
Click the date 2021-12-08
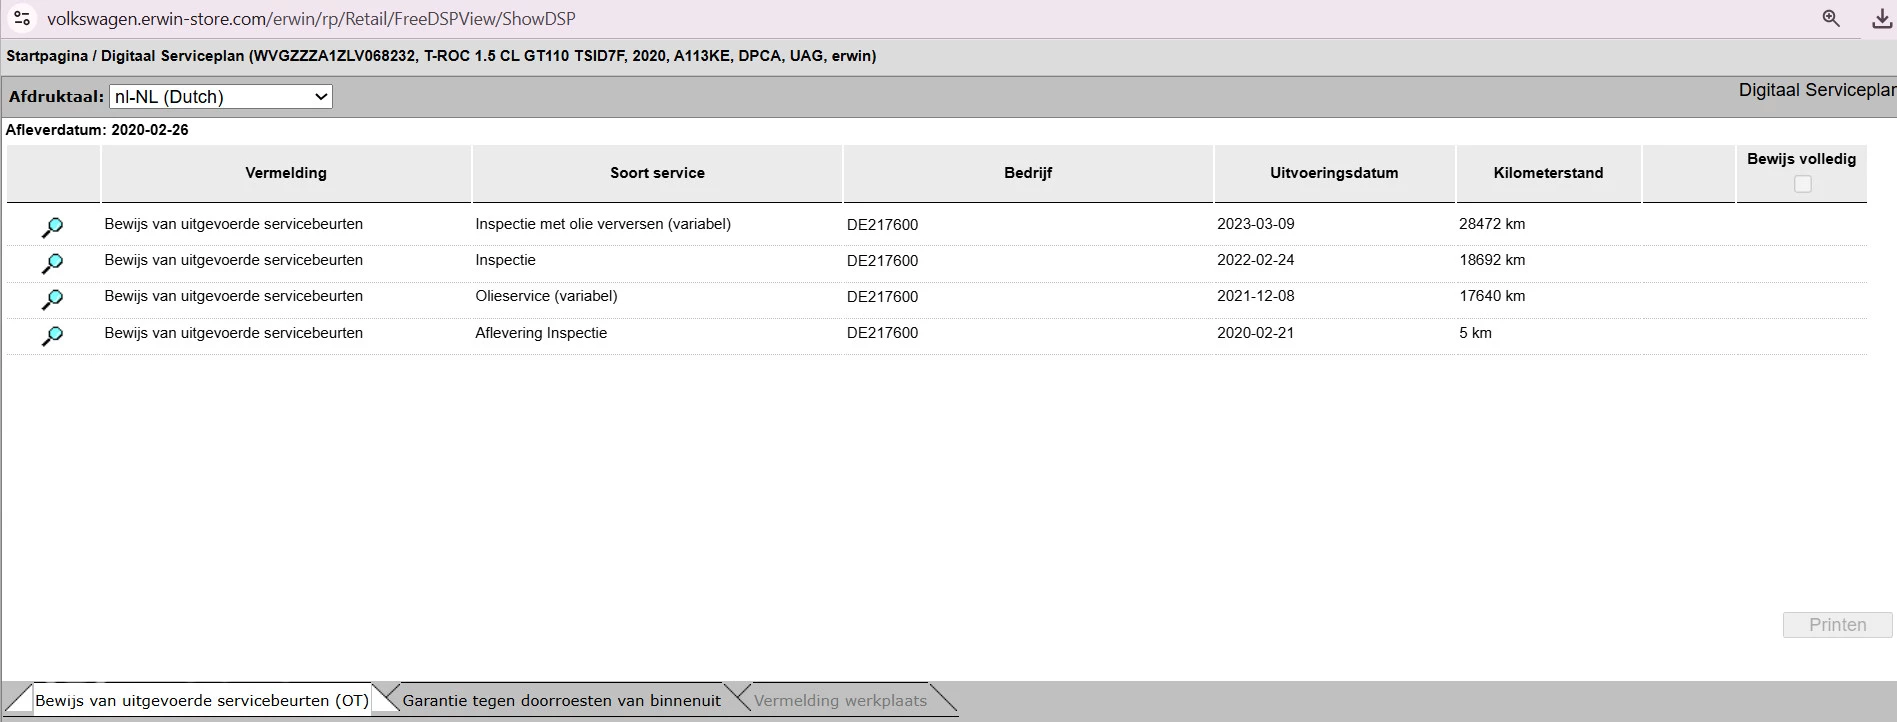[1255, 296]
